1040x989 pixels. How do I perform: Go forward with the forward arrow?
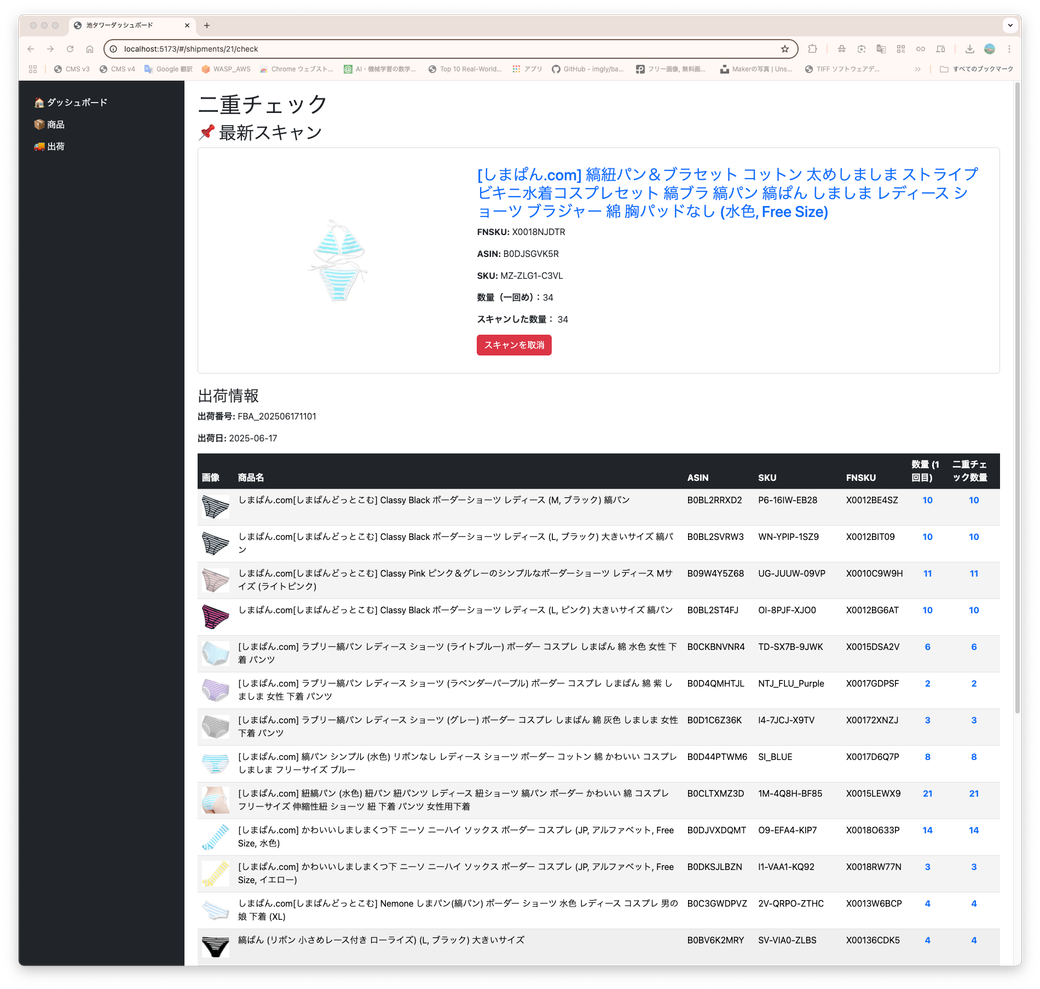pos(50,49)
